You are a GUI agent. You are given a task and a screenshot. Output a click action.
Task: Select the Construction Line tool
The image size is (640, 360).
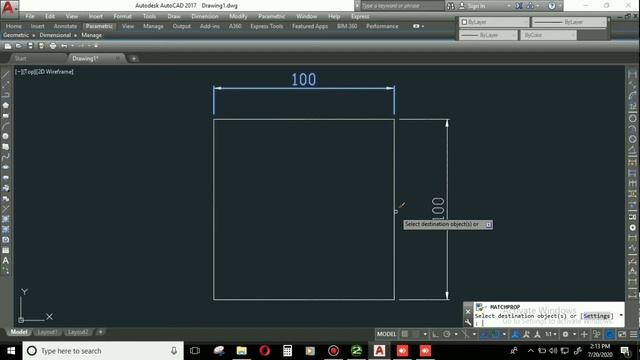(x=5, y=84)
